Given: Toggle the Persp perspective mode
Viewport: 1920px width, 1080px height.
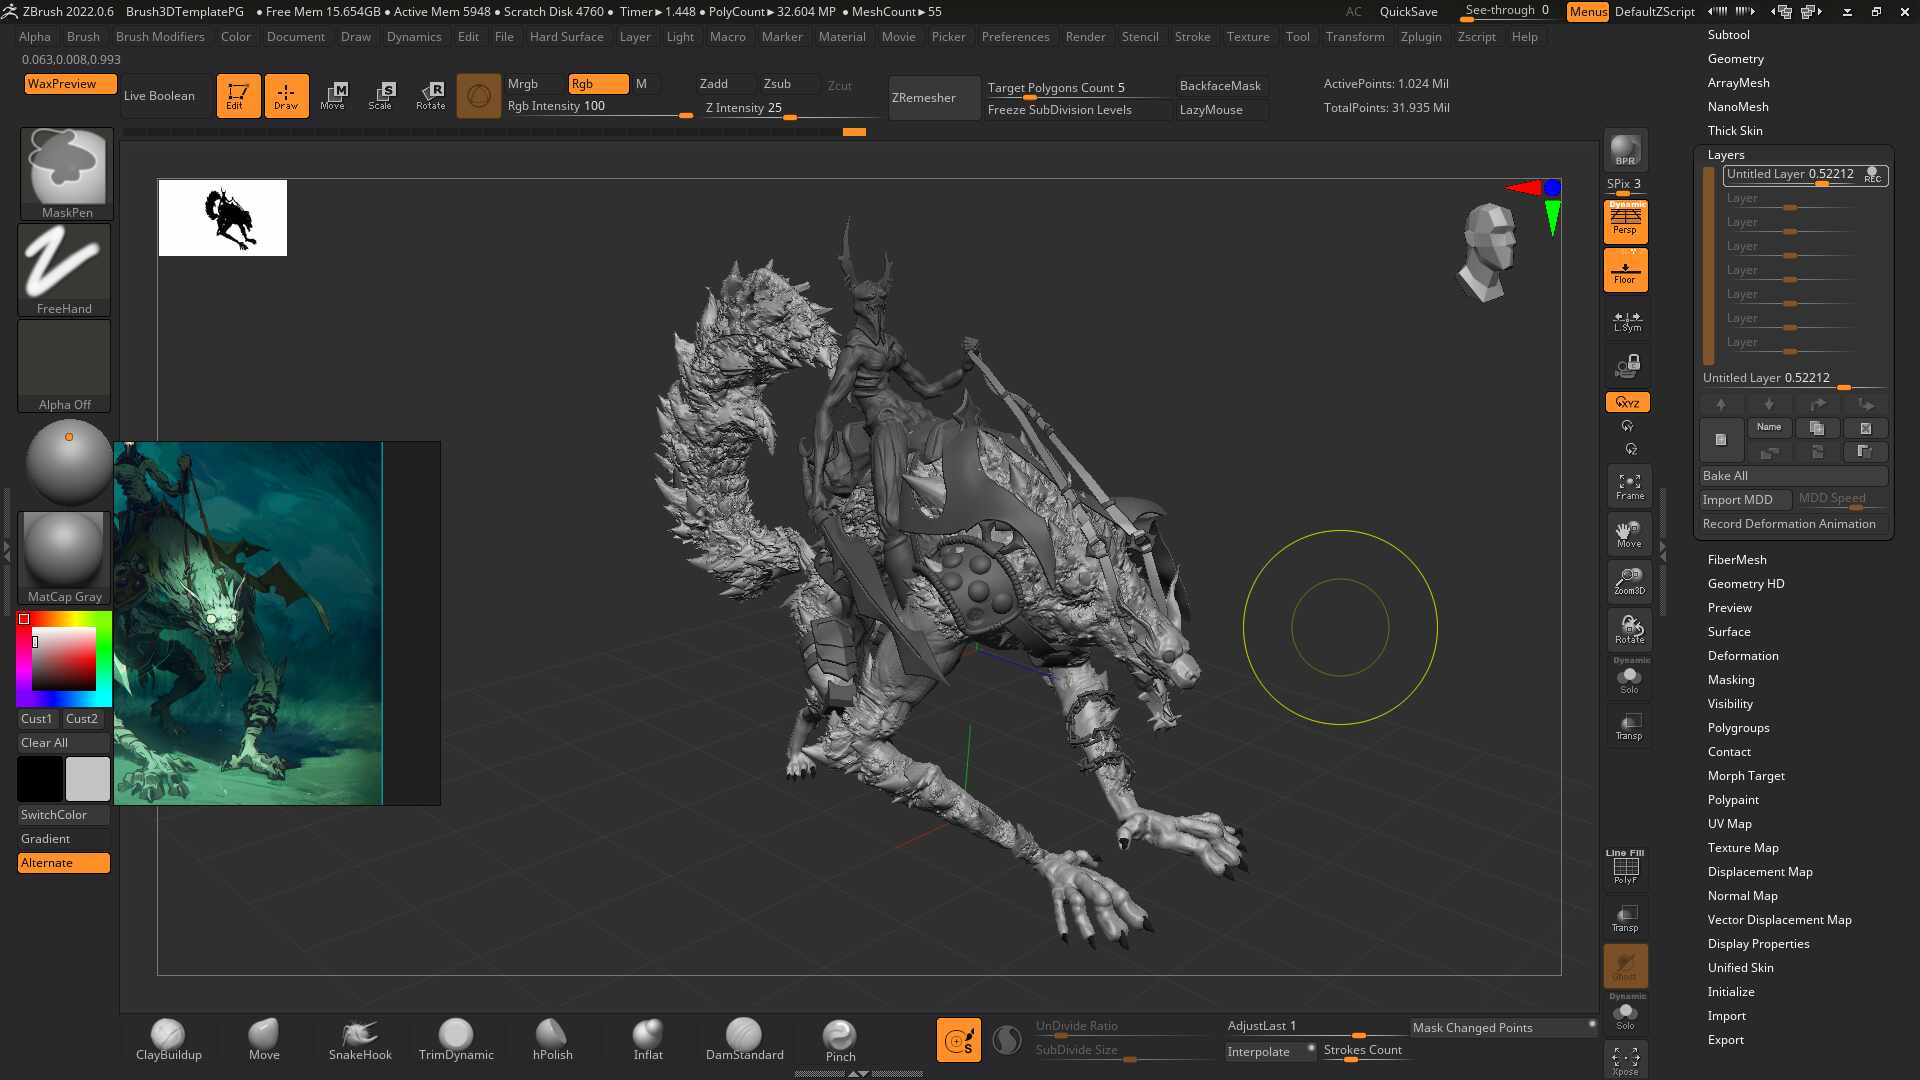Looking at the screenshot, I should tap(1625, 222).
